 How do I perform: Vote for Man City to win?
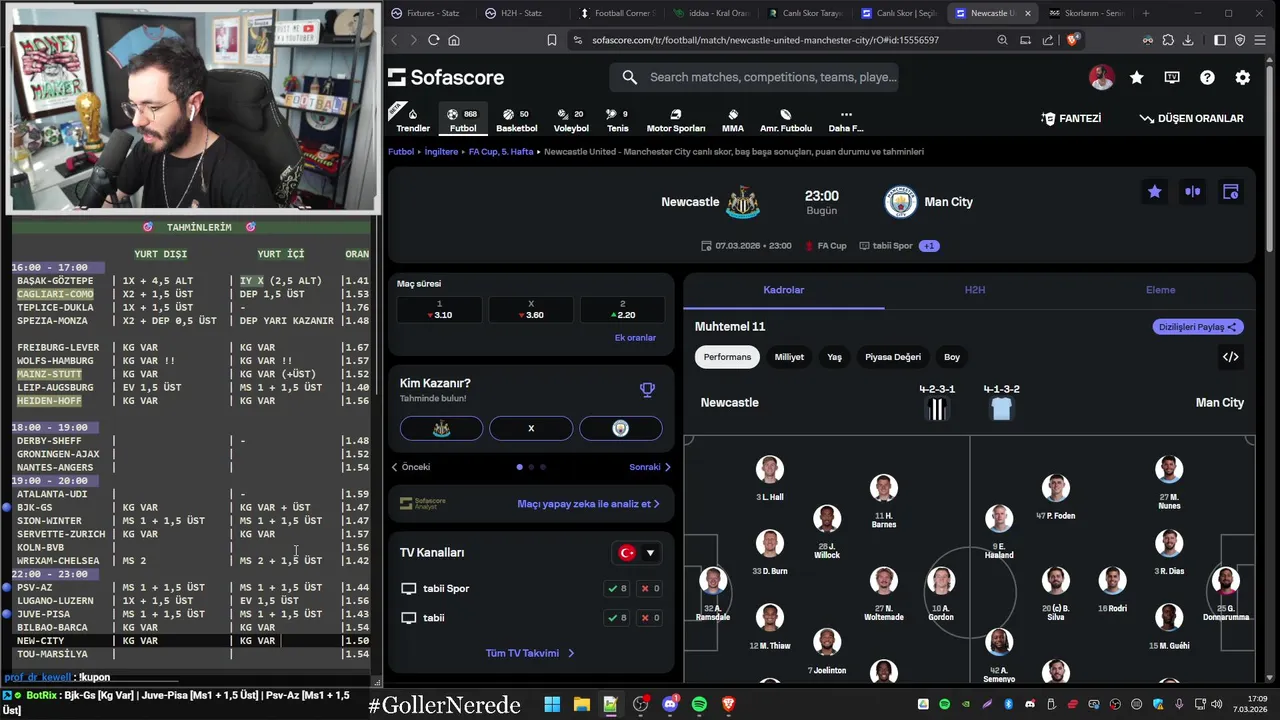tap(620, 428)
